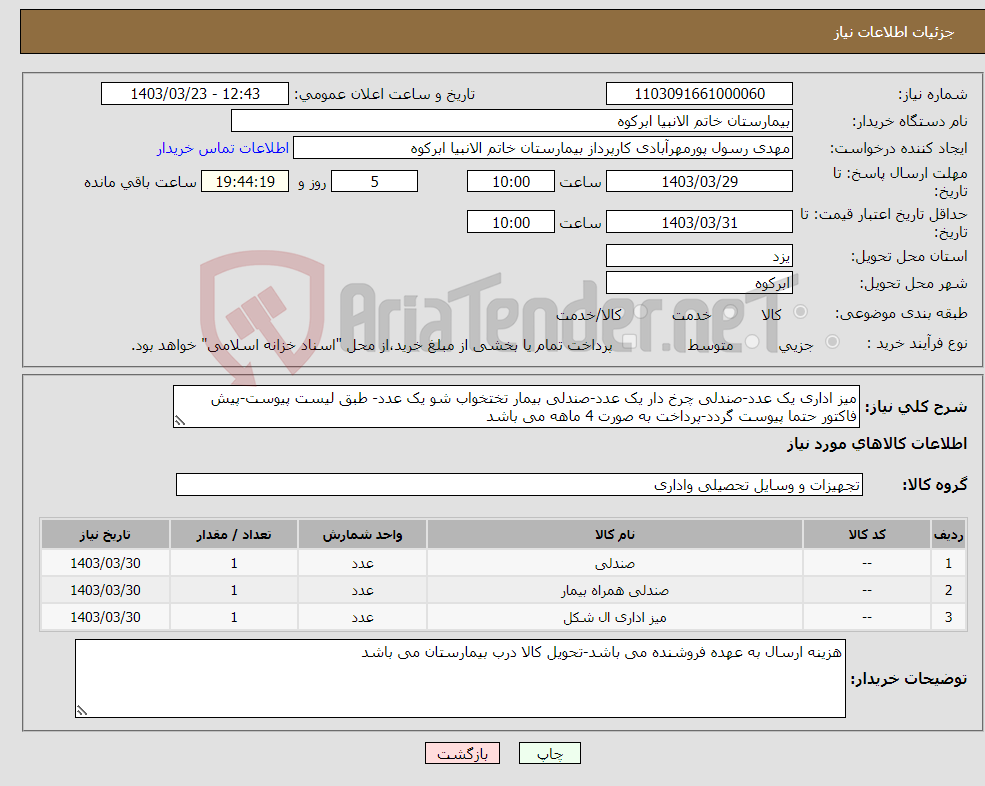Click response deadline date 1403/03/29
985x786 pixels.
(699, 182)
